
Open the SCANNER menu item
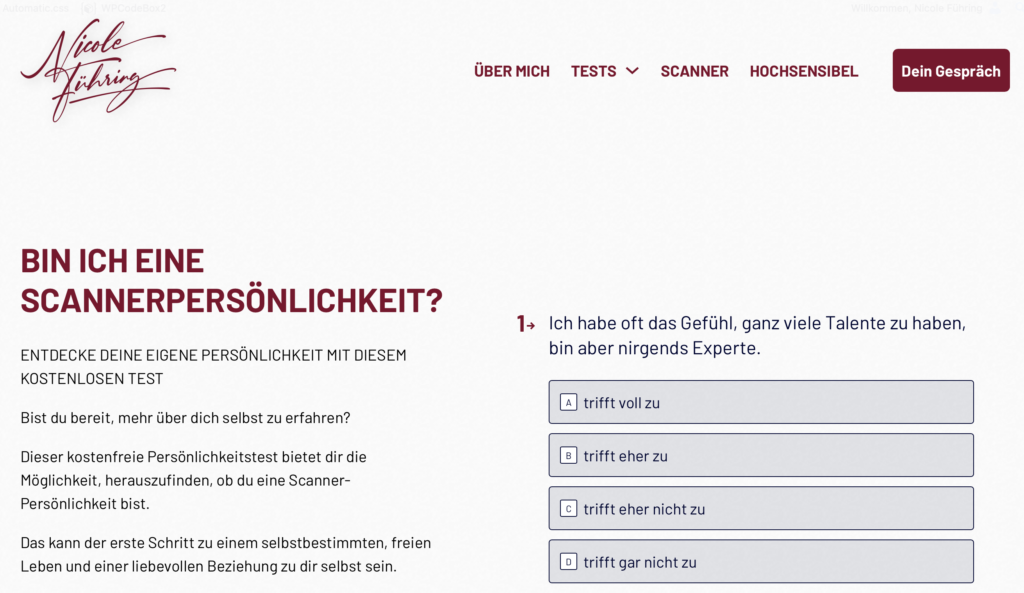click(694, 70)
